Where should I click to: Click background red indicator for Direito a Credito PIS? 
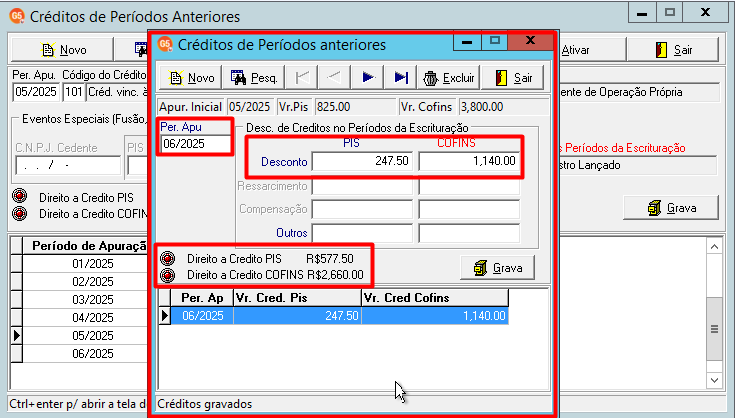click(x=19, y=196)
